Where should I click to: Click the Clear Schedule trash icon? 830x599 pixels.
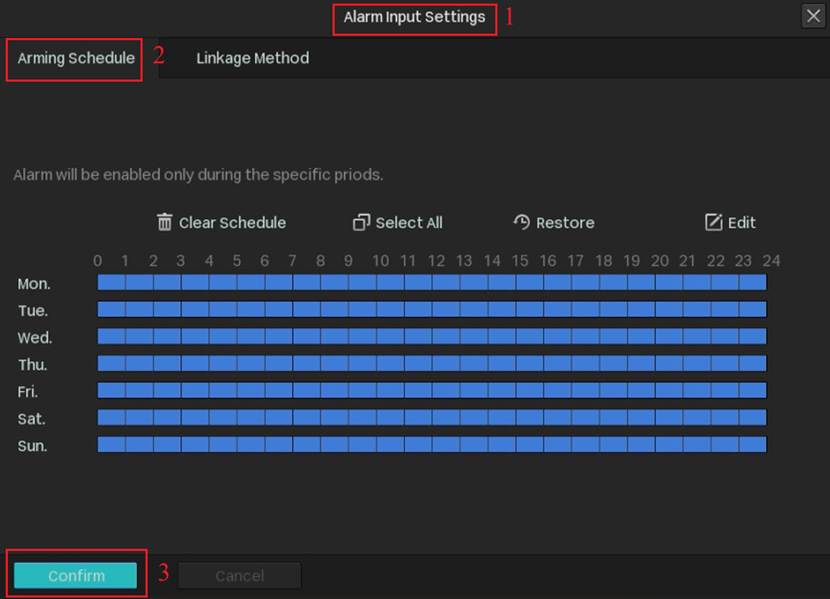[x=165, y=222]
